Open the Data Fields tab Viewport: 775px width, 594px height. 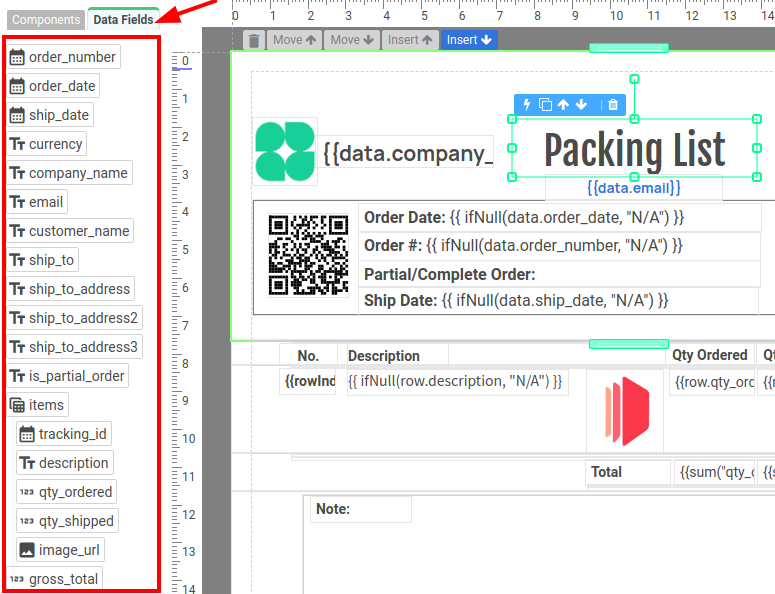coord(123,19)
